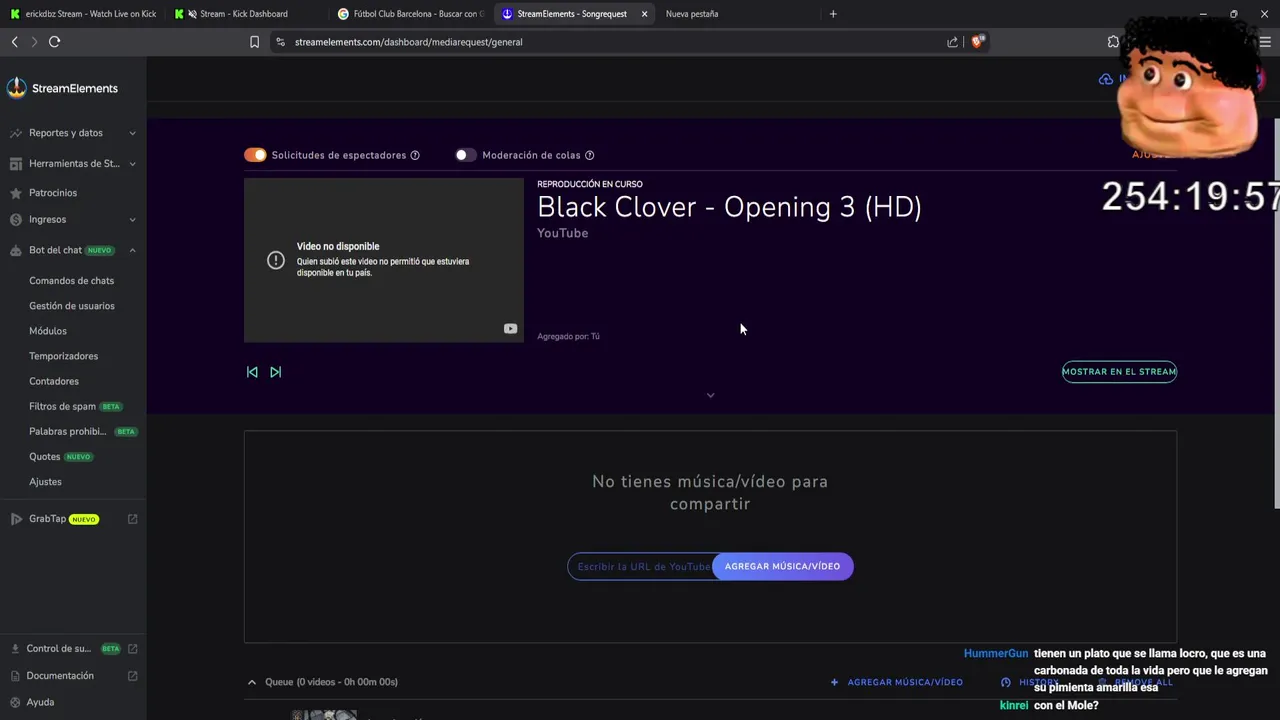This screenshot has height=720, width=1280.
Task: Open Filtros de spam menu item
Action: (62, 407)
